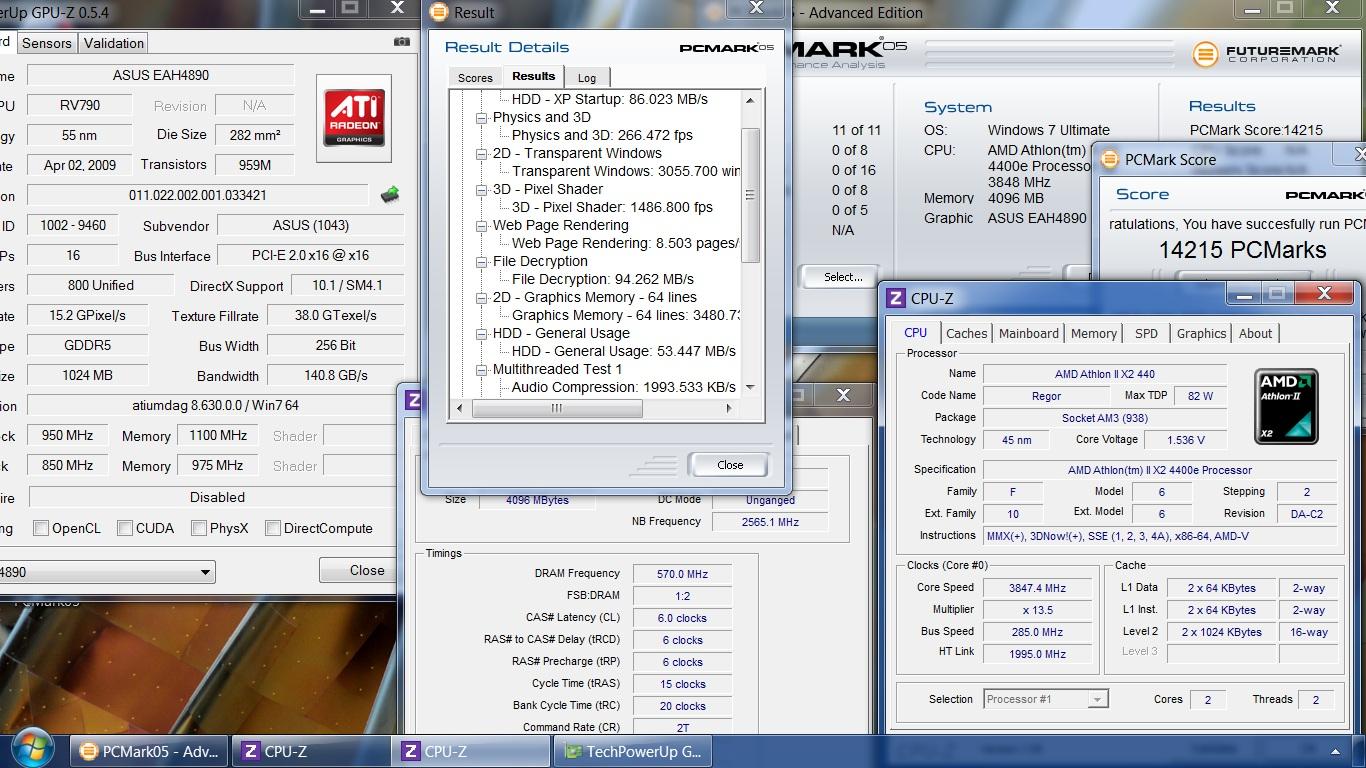Click the CPU-Z window title bar Z icon
This screenshot has width=1366, height=768.
[x=896, y=298]
